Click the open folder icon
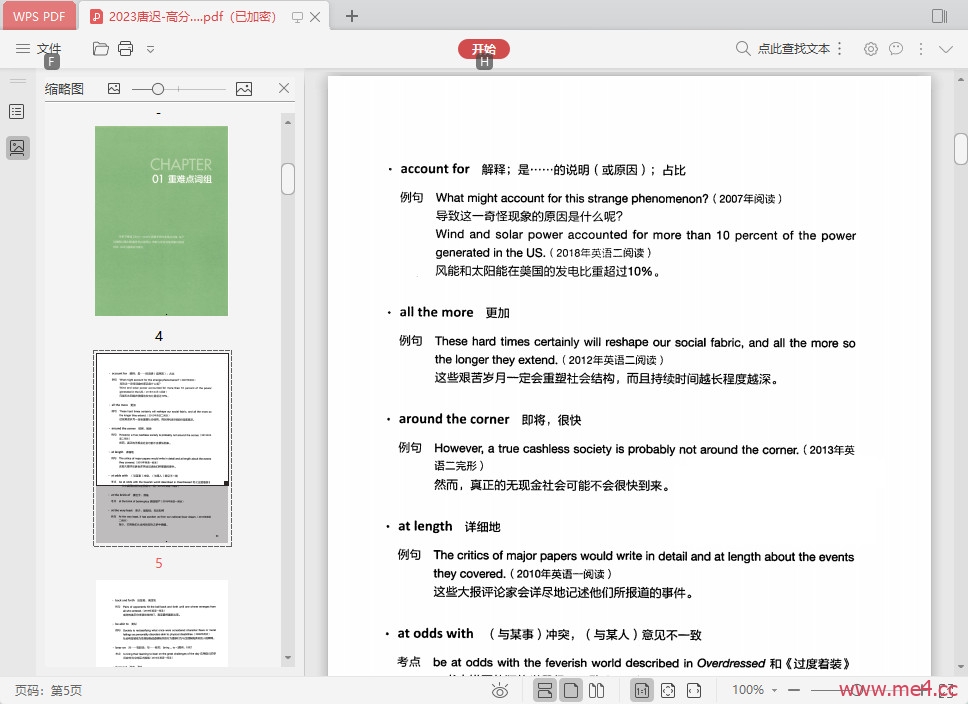Image resolution: width=968 pixels, height=704 pixels. click(x=101, y=48)
